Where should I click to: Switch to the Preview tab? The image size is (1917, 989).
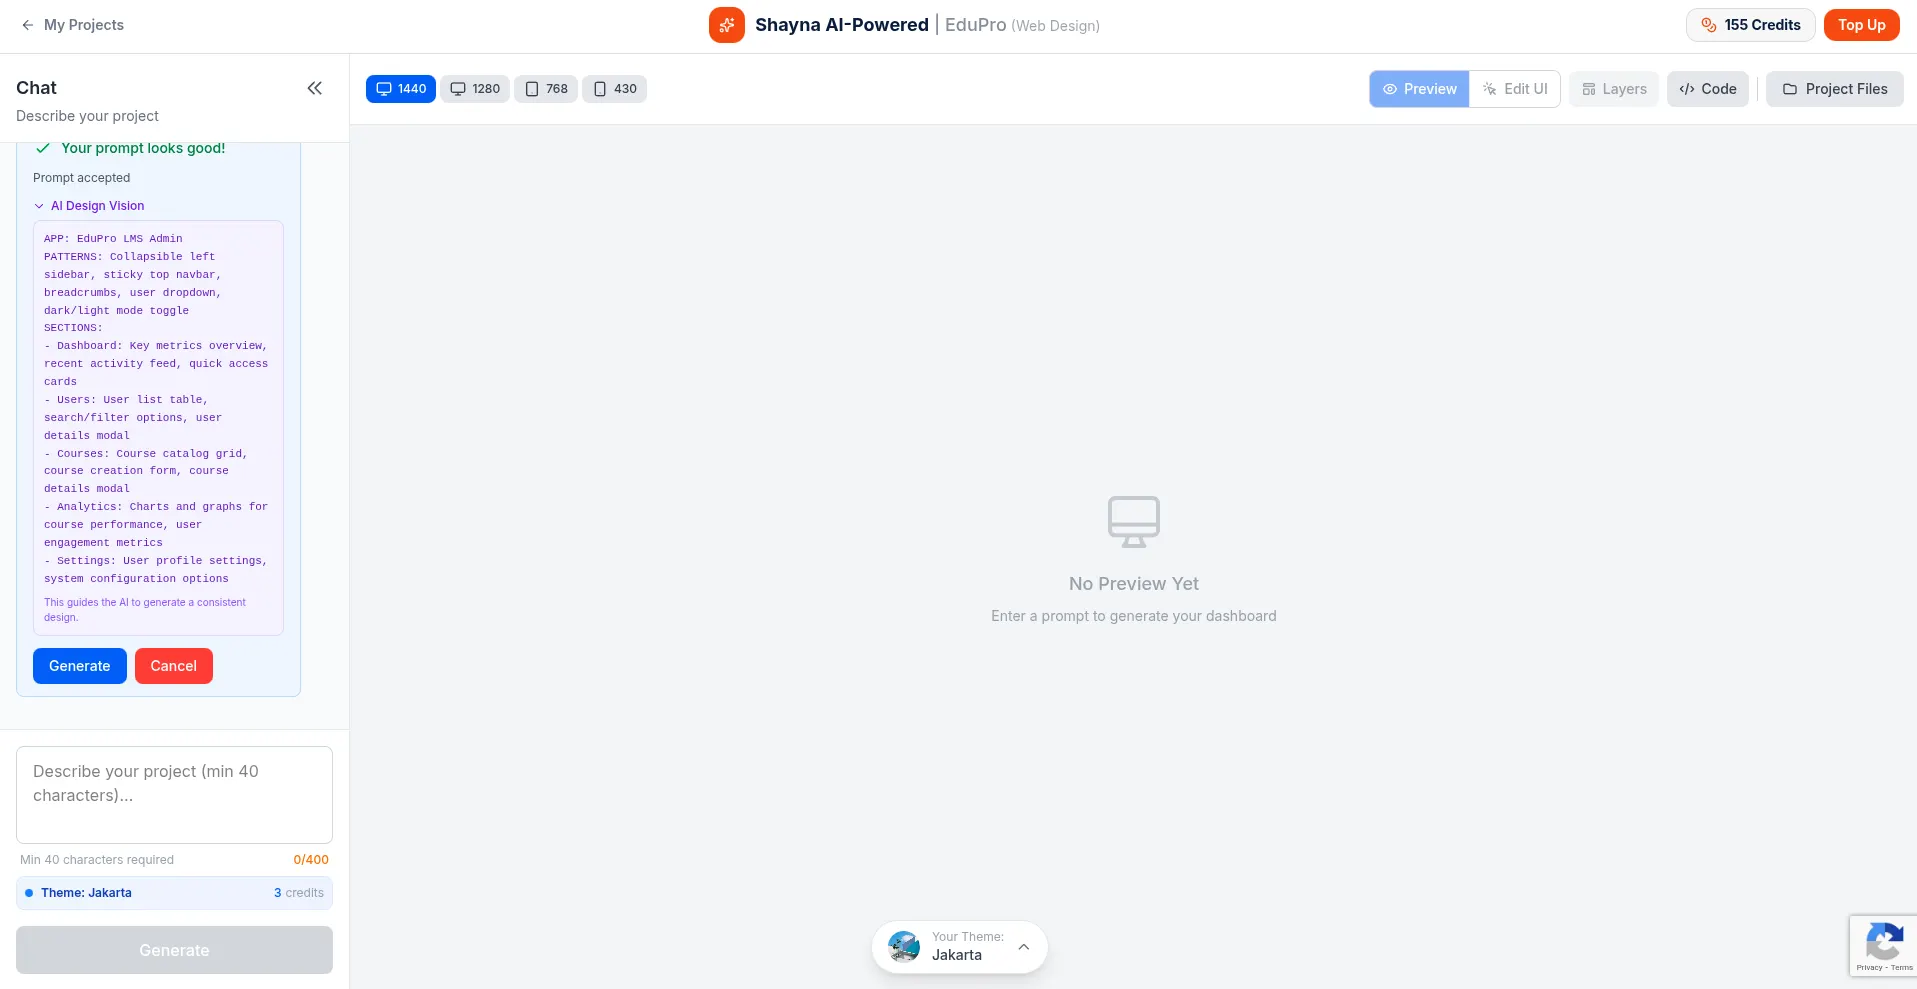pyautogui.click(x=1419, y=89)
